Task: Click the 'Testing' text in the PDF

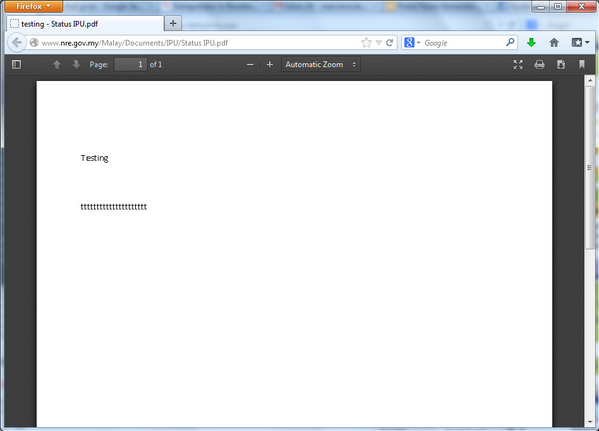Action: 94,158
